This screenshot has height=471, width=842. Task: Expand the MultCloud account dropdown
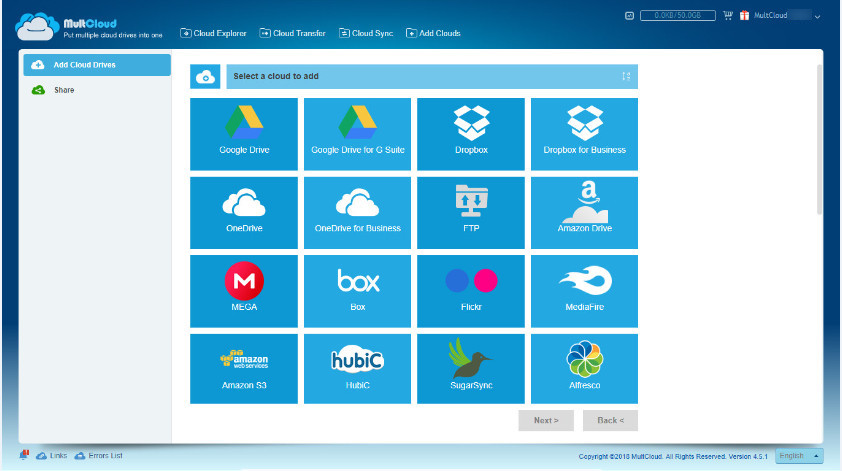[x=817, y=17]
